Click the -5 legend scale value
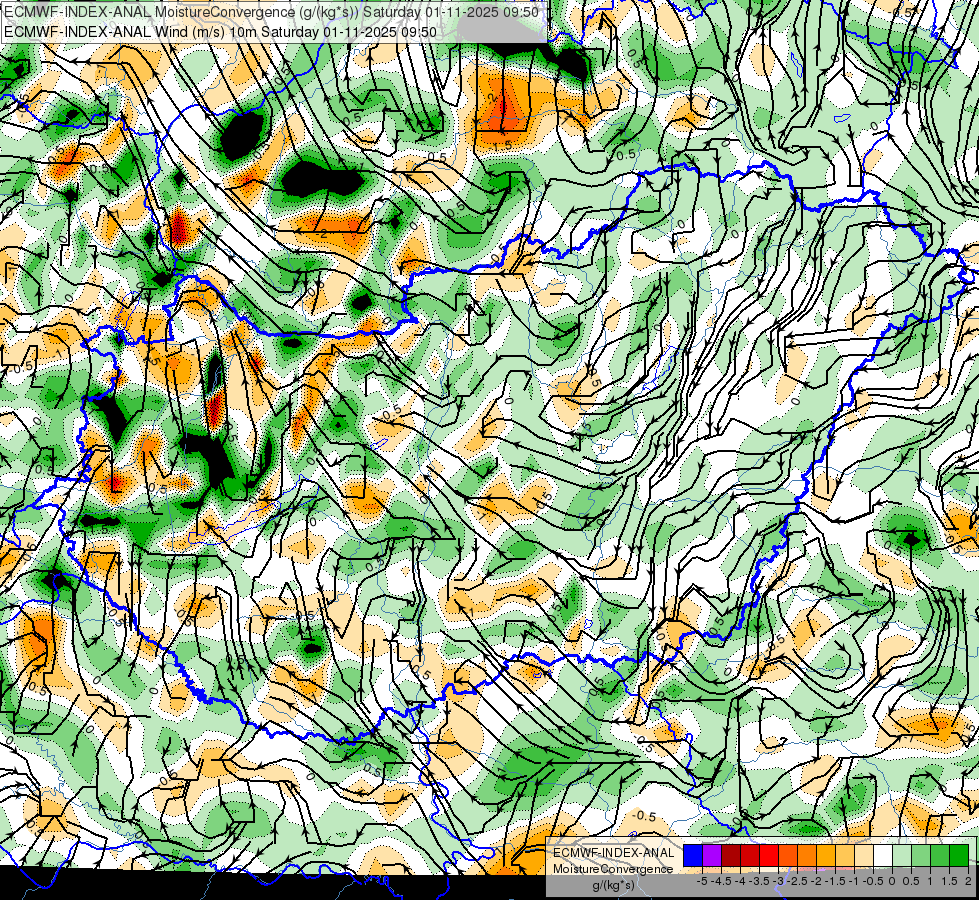This screenshot has height=900, width=979. [702, 881]
